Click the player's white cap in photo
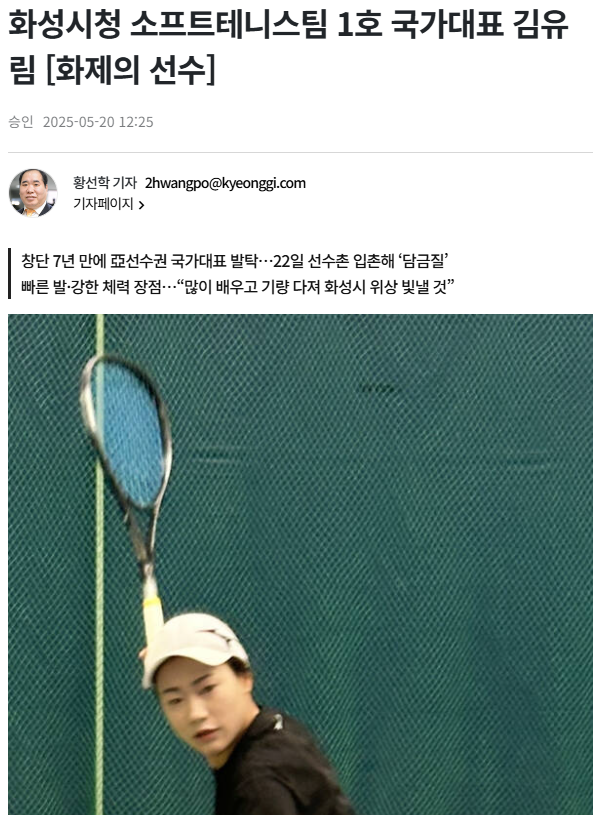Screen dimensions: 601x815 [193, 645]
